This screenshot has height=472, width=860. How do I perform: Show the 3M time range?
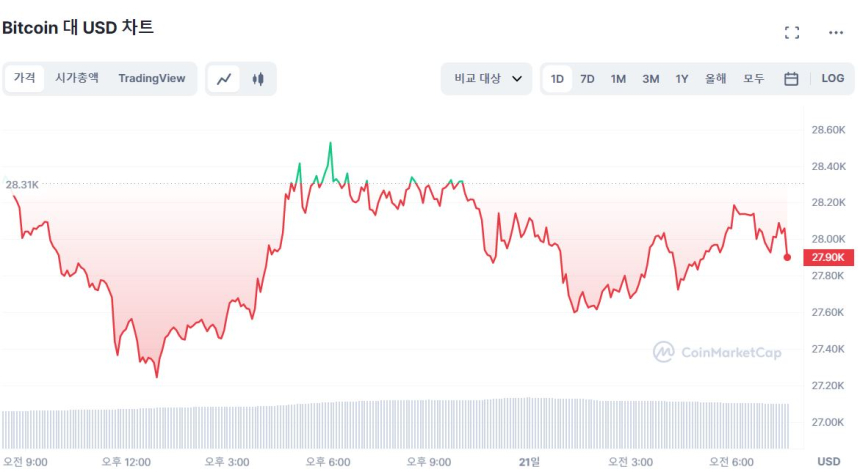[650, 79]
